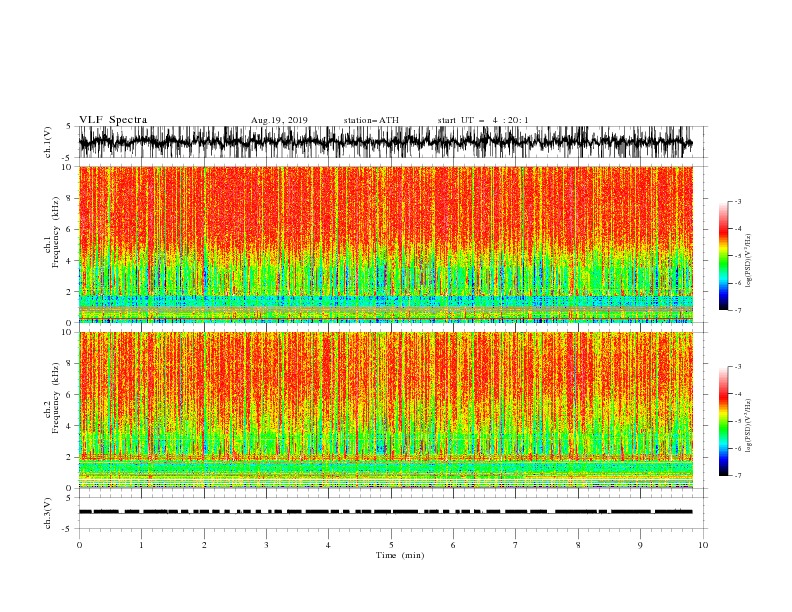Select the date text "Aug.19, 2019"
Viewport: 792px width, 612px height.
click(279, 120)
